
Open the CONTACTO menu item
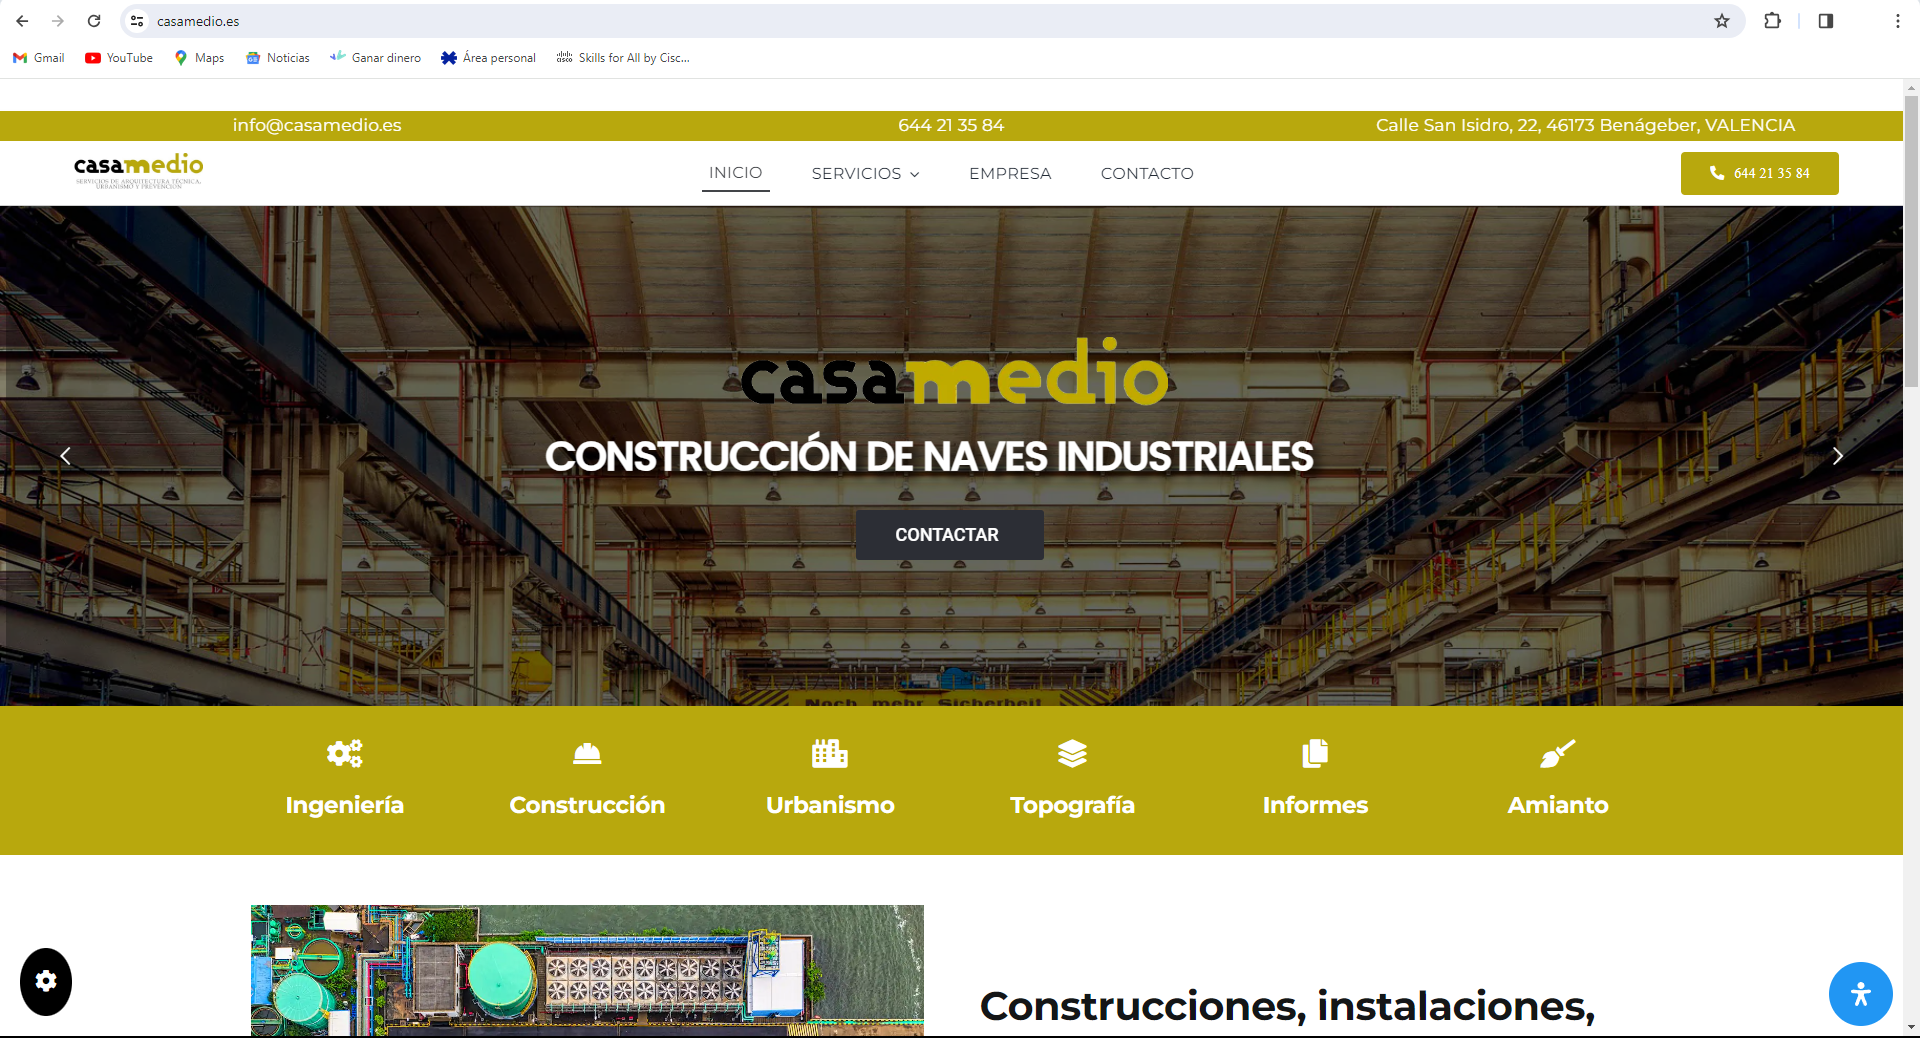click(x=1147, y=174)
